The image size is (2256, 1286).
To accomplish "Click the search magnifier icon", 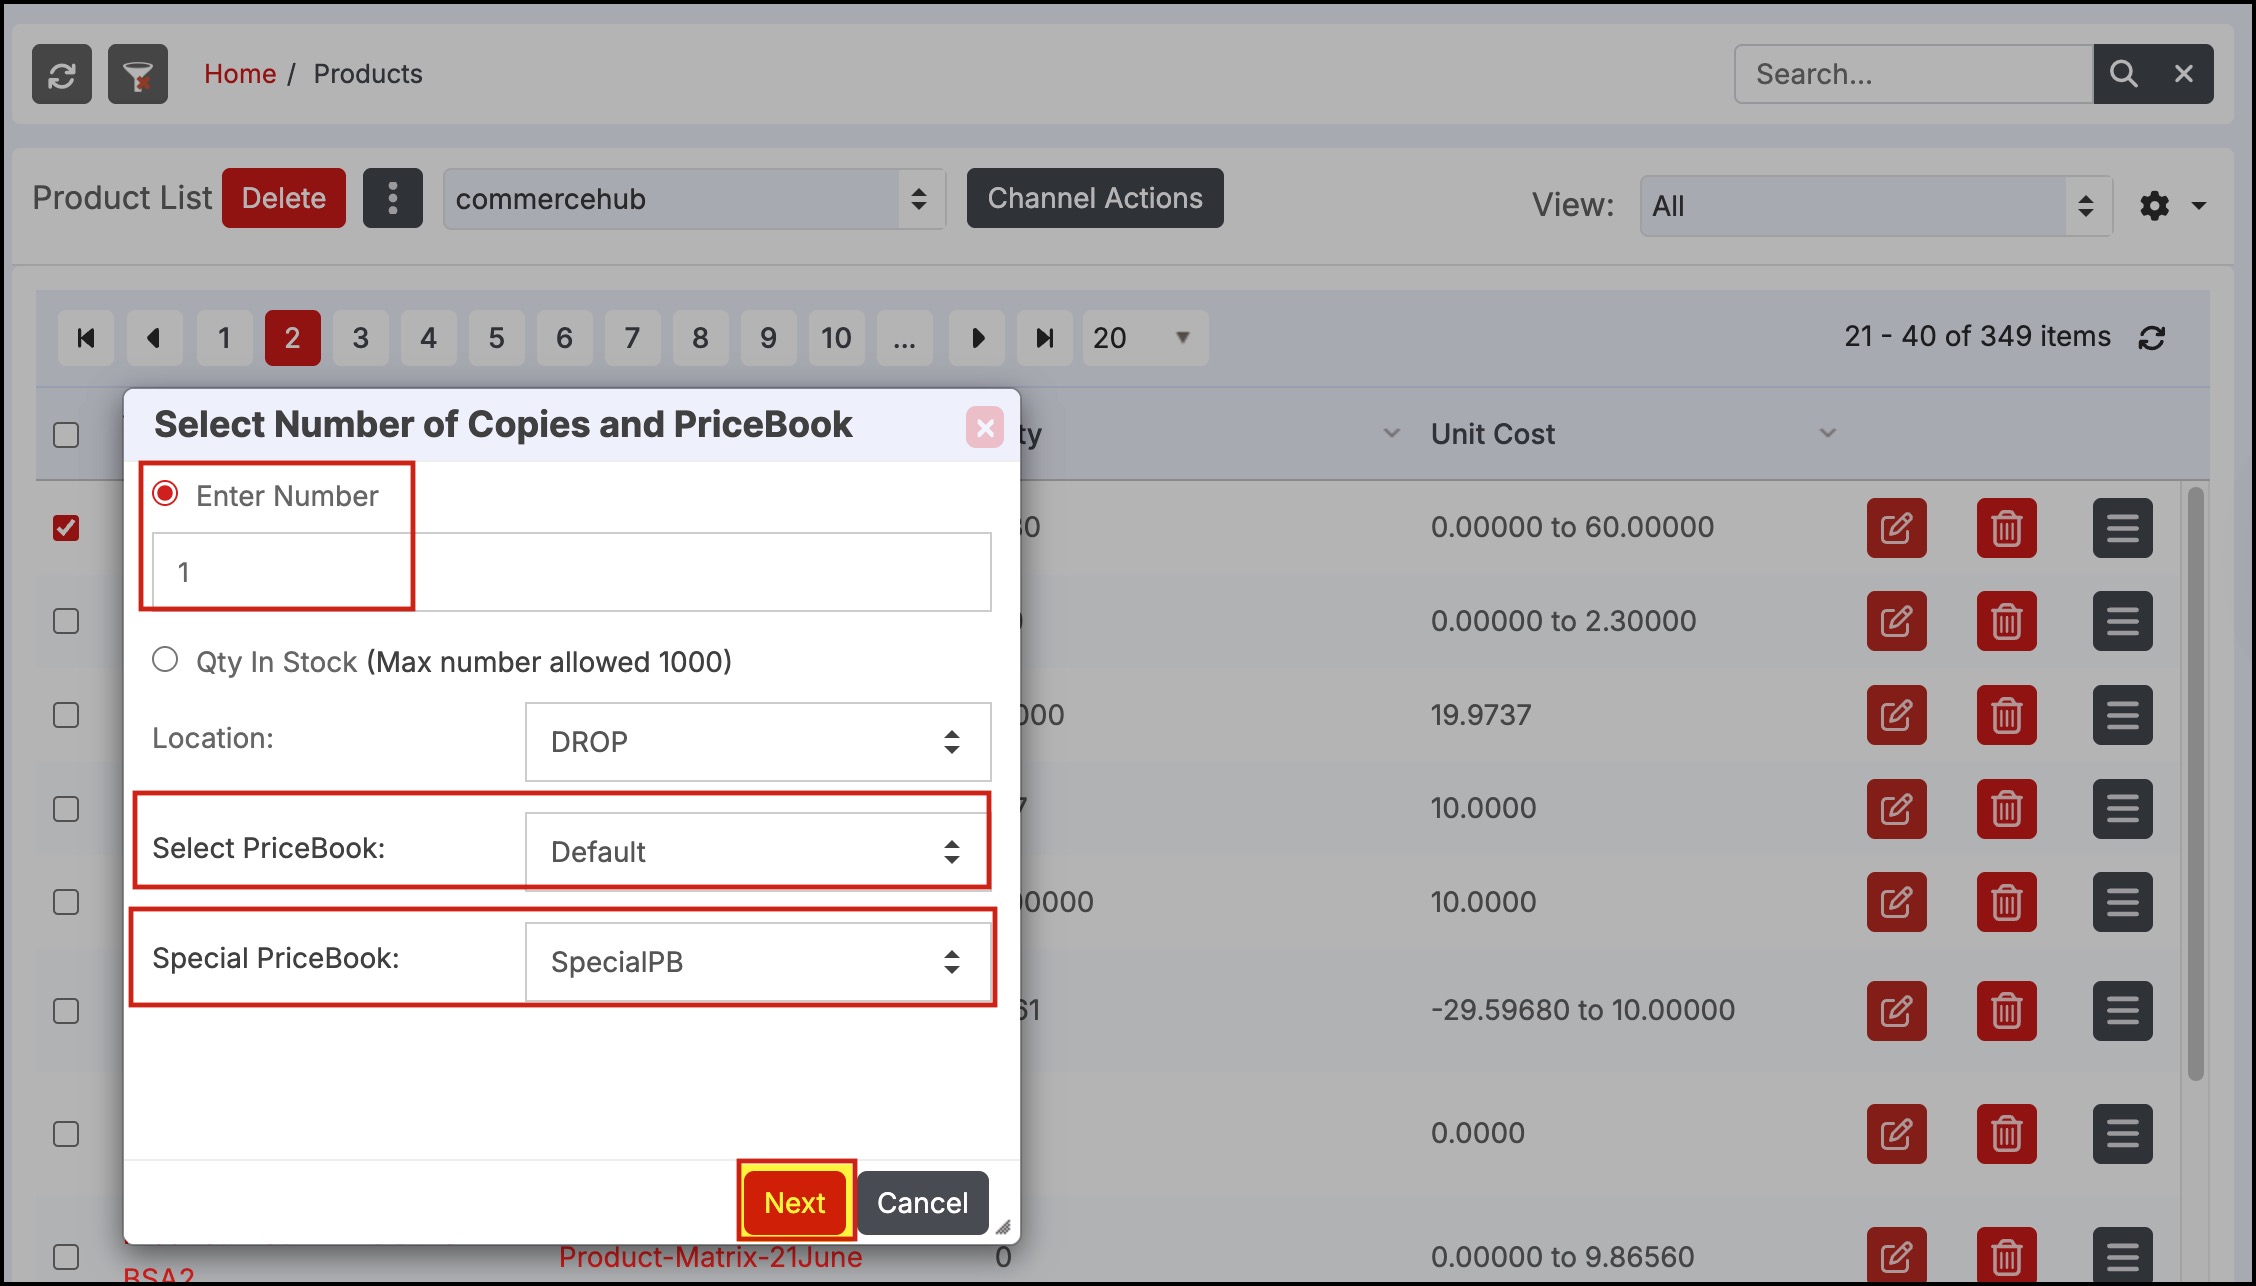I will pyautogui.click(x=2123, y=74).
